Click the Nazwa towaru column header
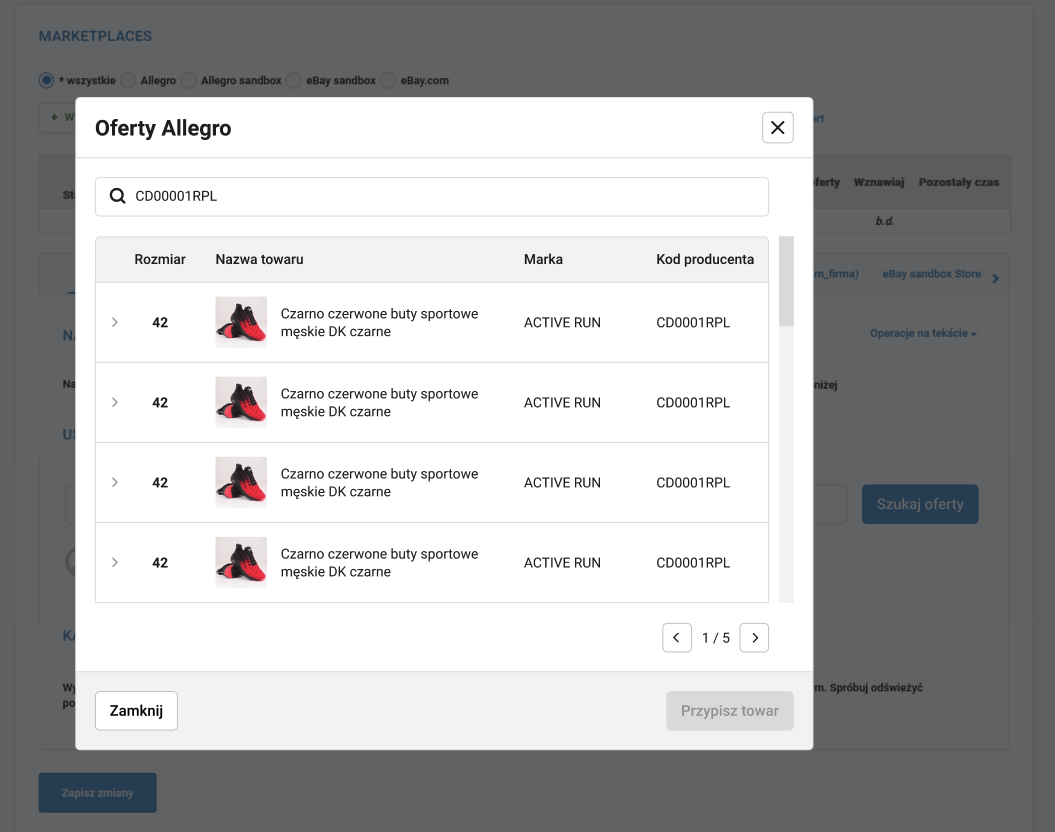1055x832 pixels. point(259,259)
